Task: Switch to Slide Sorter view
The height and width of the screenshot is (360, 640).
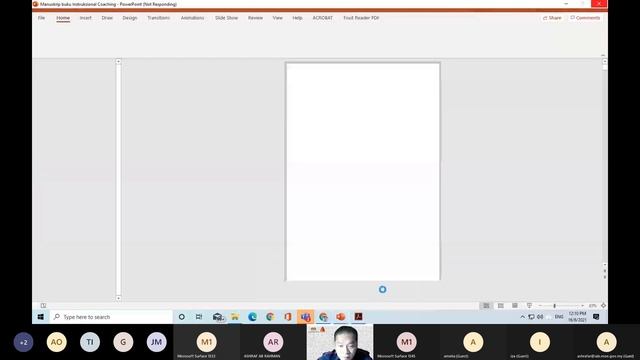Action: (500, 305)
